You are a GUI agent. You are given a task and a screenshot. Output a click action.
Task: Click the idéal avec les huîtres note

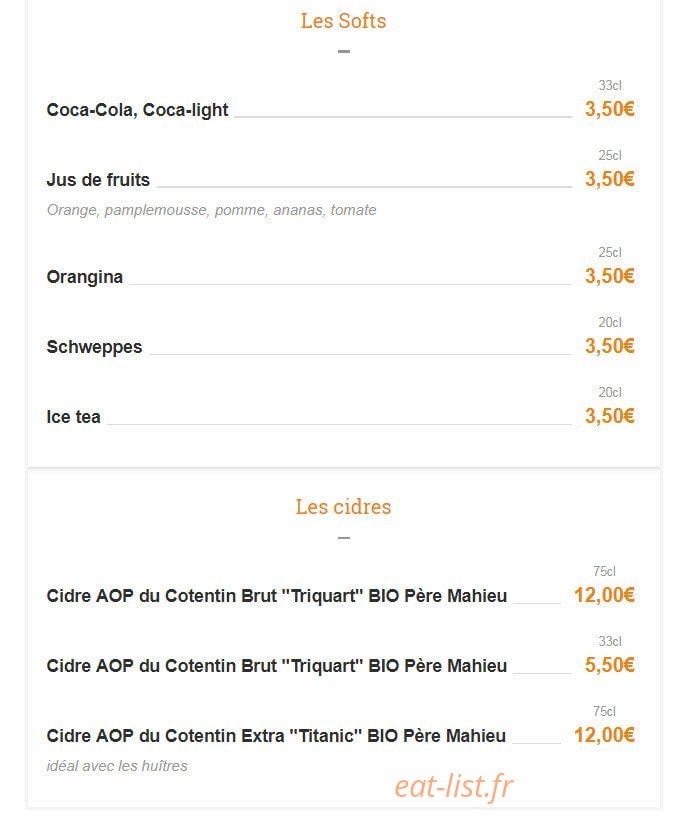click(117, 766)
